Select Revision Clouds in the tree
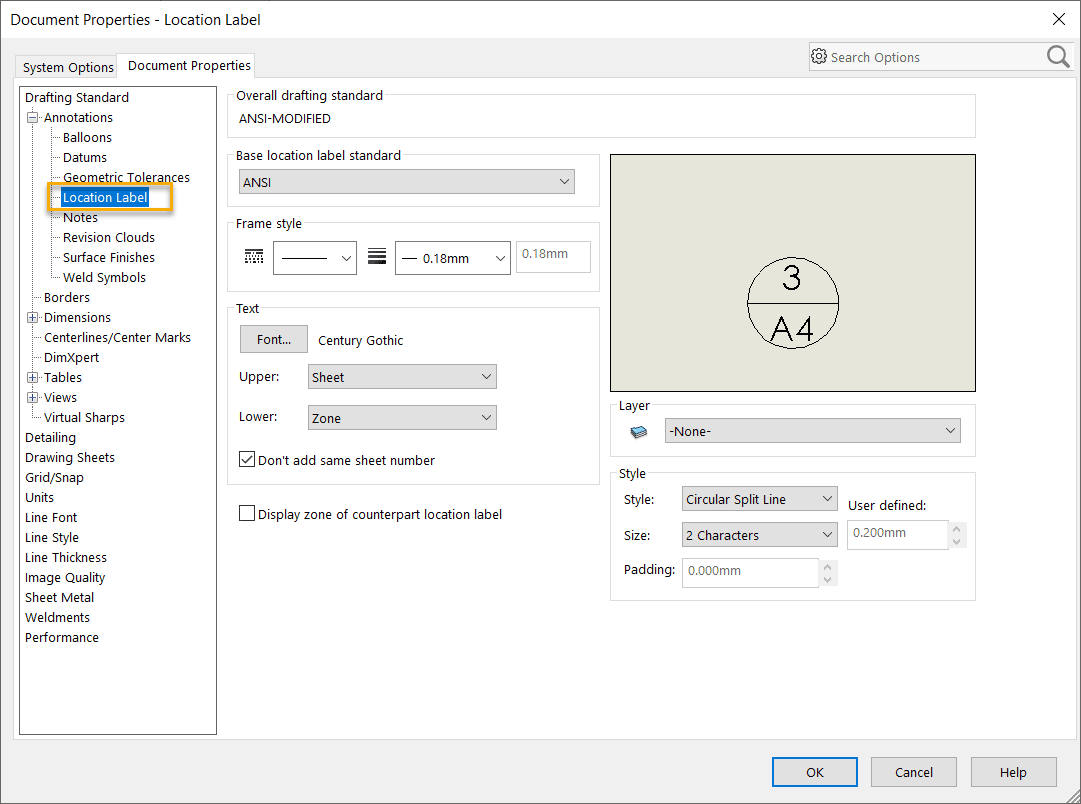 (109, 237)
